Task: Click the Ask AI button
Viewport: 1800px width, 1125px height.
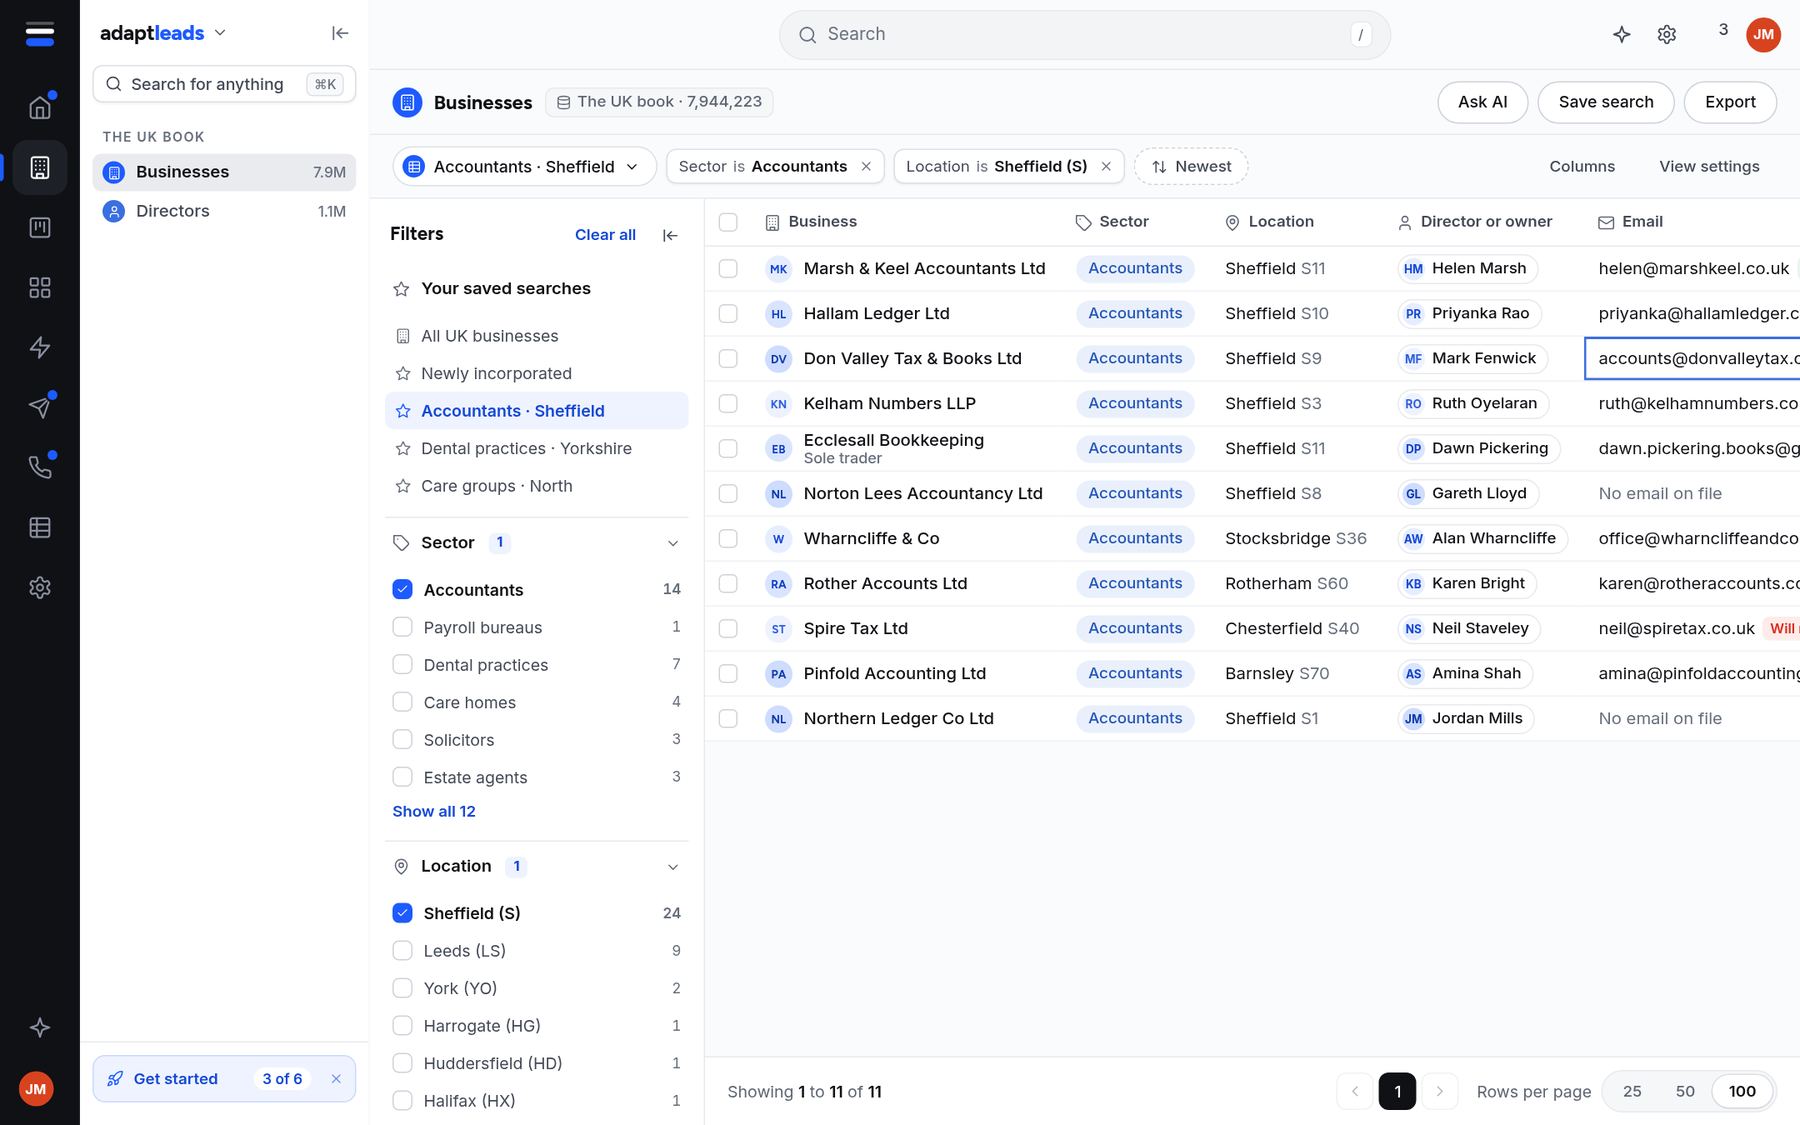Action: (x=1482, y=102)
